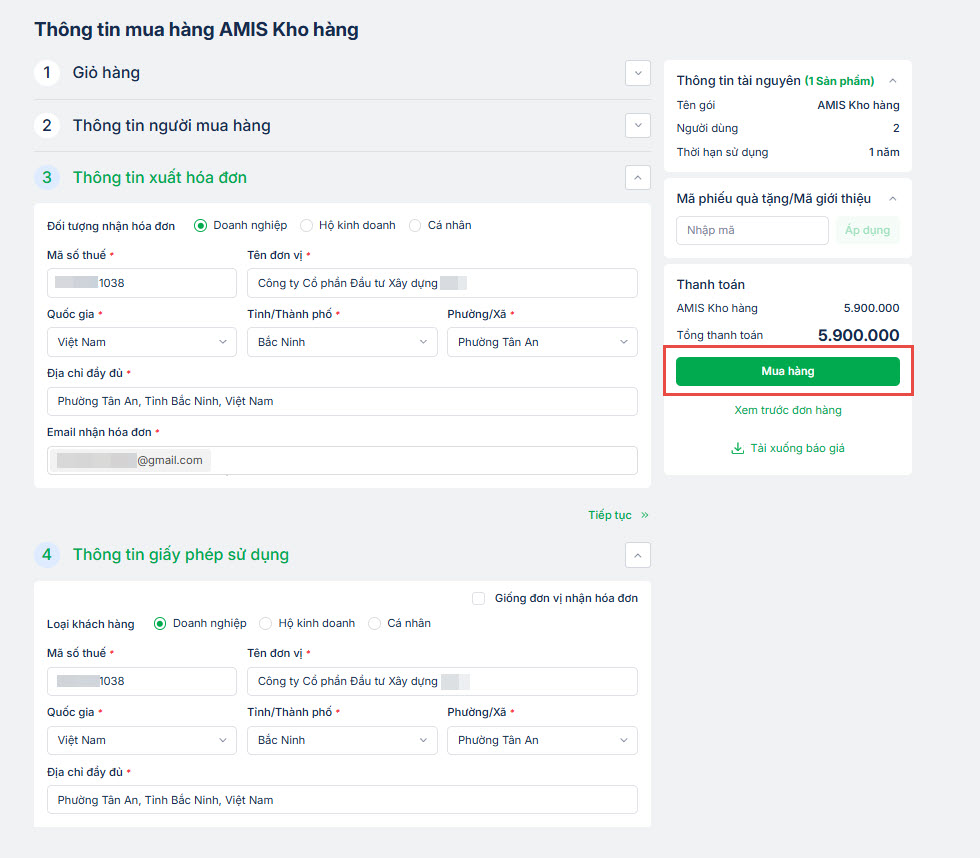
Task: Collapse the Mã phiếu quà tặng panel arrow
Action: [893, 199]
